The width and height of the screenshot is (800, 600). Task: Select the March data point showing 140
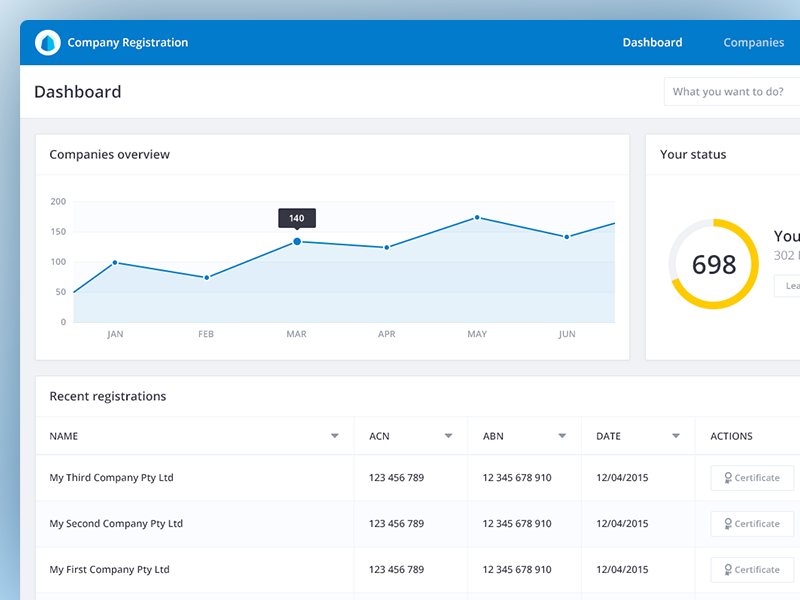pos(296,241)
